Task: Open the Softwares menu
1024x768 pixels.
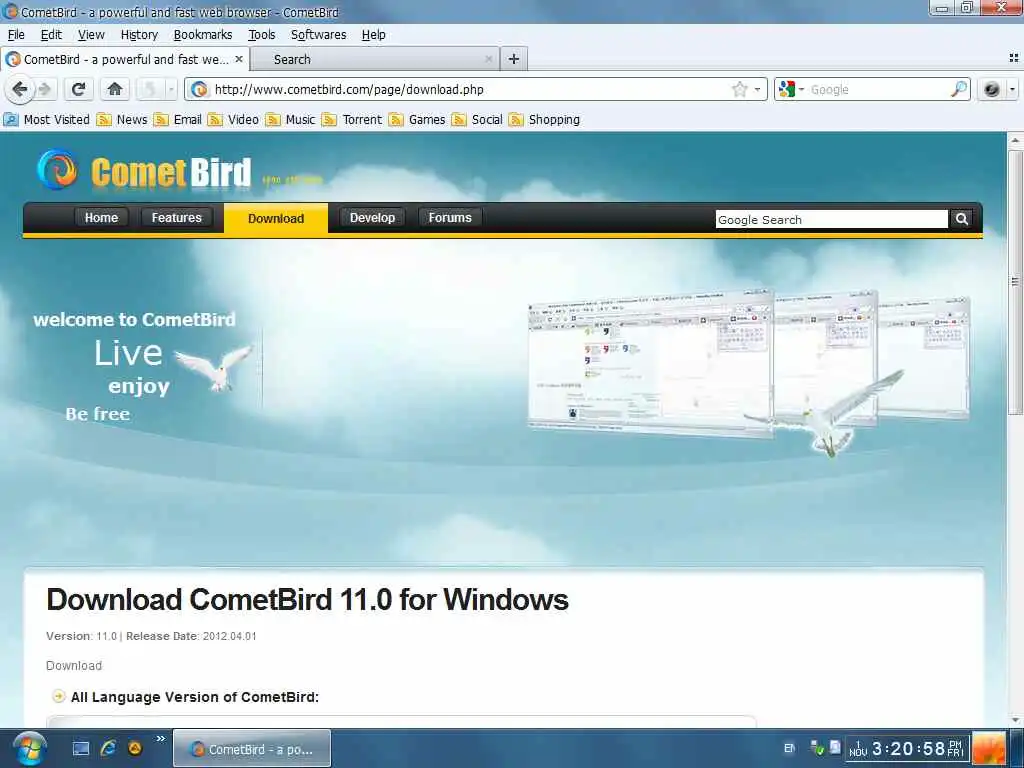Action: click(319, 35)
